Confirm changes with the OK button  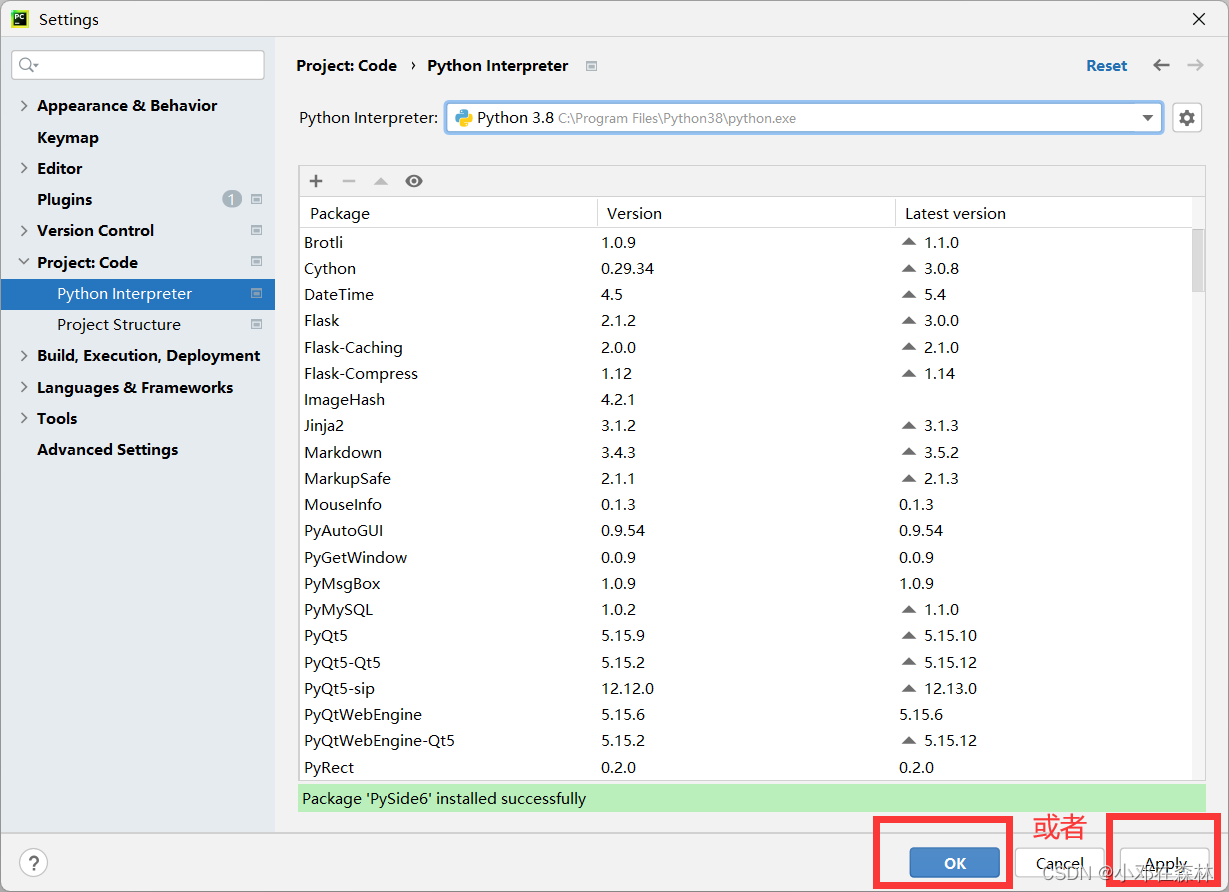(953, 862)
